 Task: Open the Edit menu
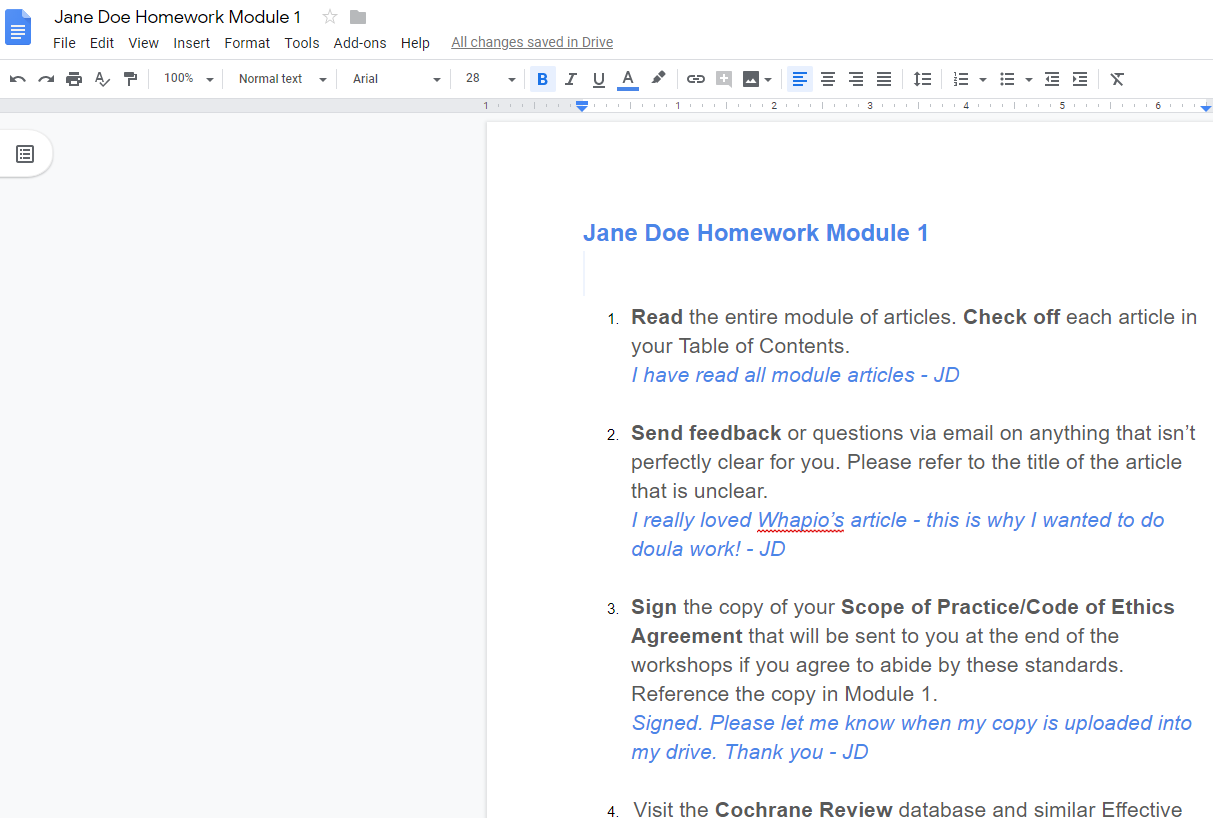tap(102, 43)
